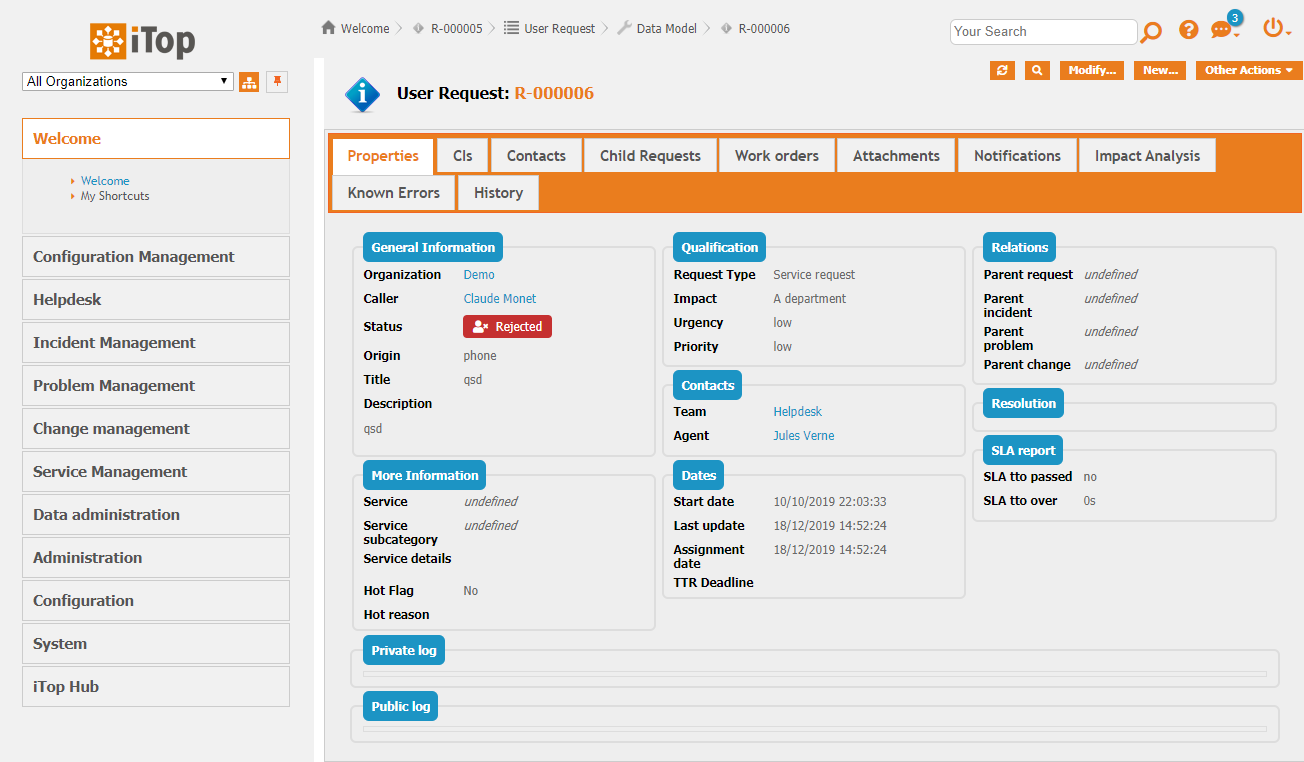Open the Claude Monet caller link
The image size is (1304, 762).
(499, 299)
